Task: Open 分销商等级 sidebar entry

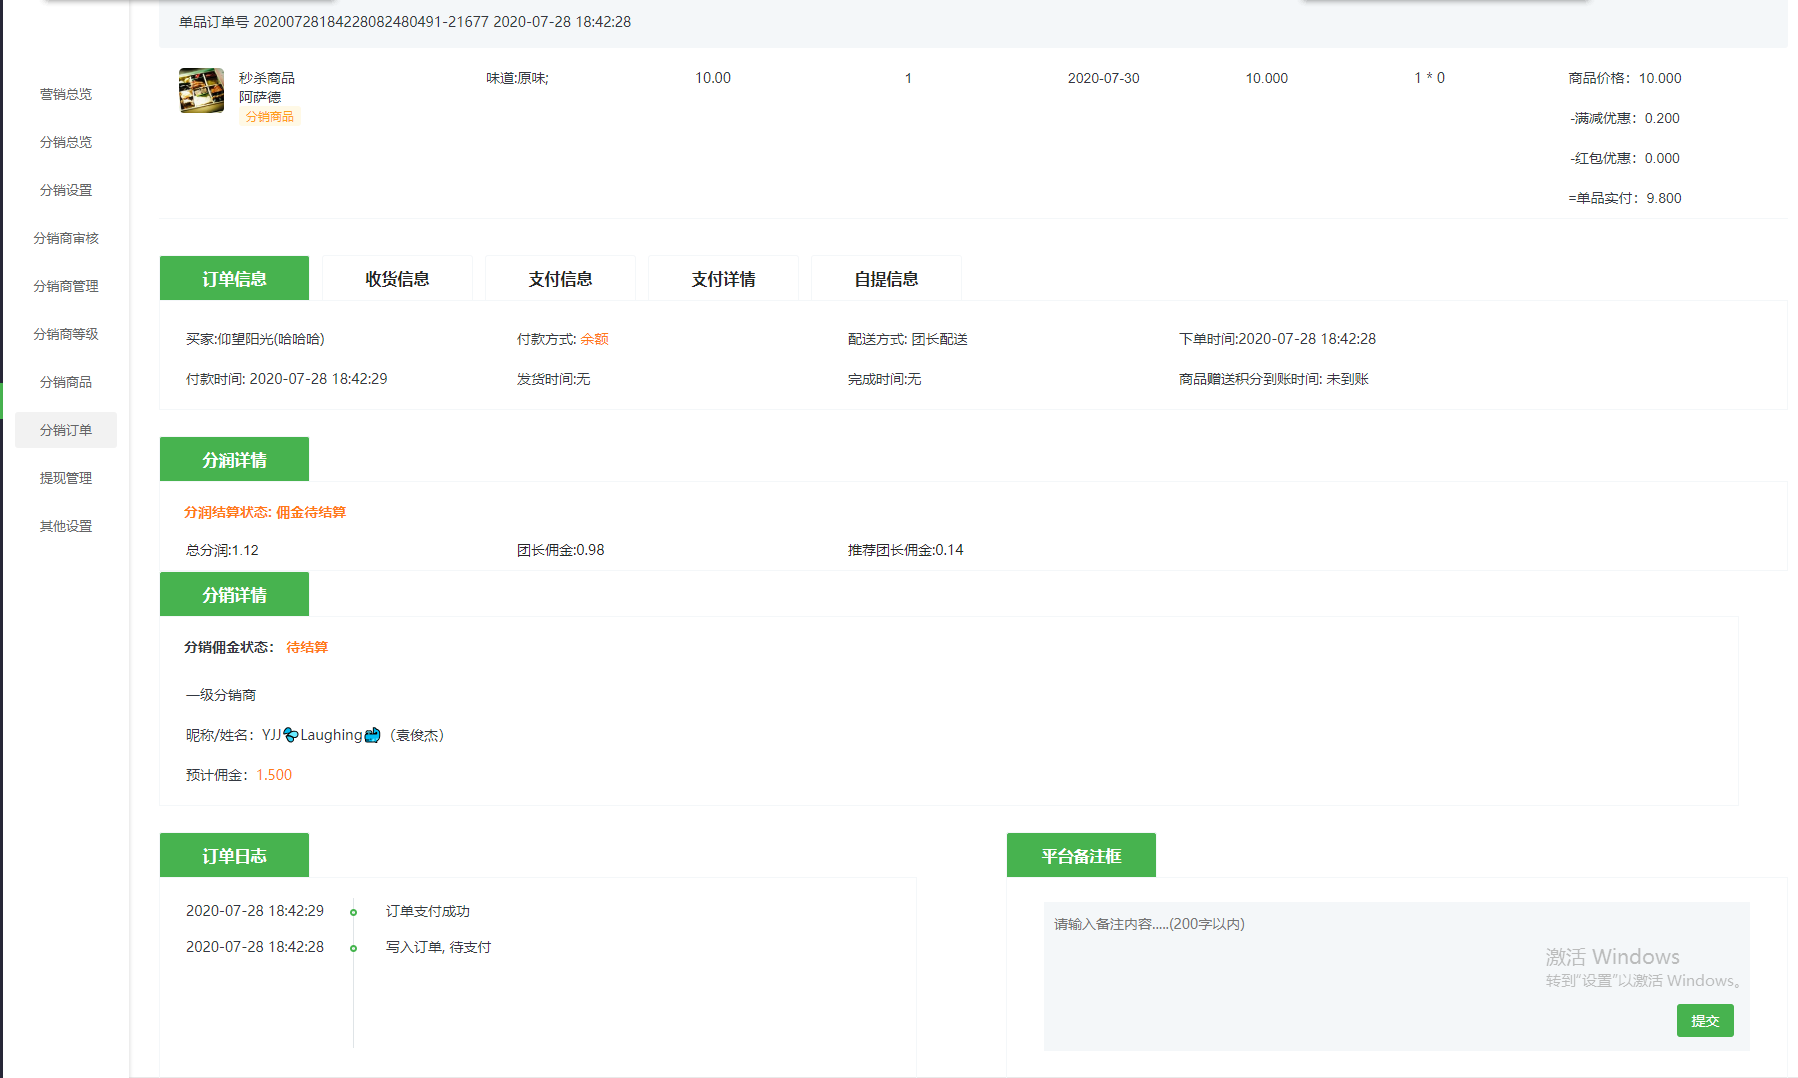Action: pos(66,334)
